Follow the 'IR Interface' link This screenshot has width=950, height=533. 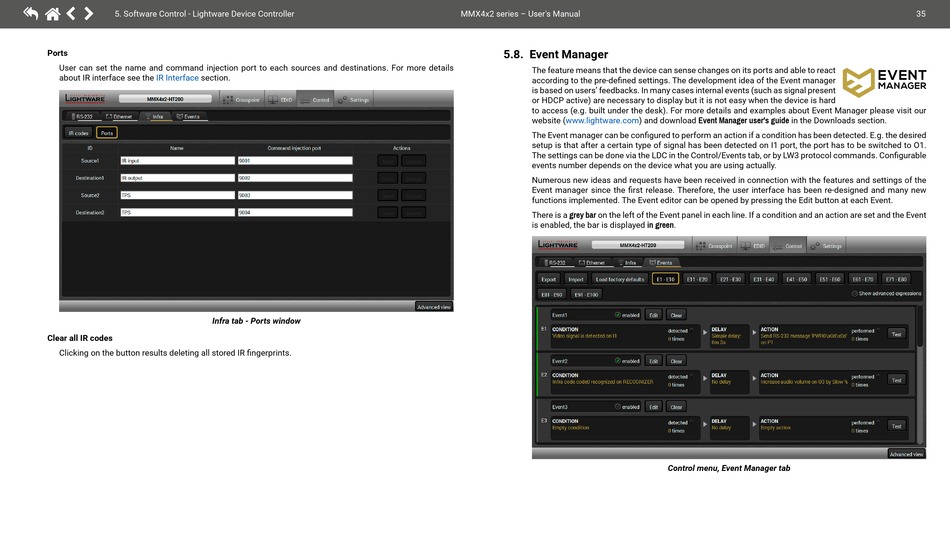pyautogui.click(x=177, y=78)
